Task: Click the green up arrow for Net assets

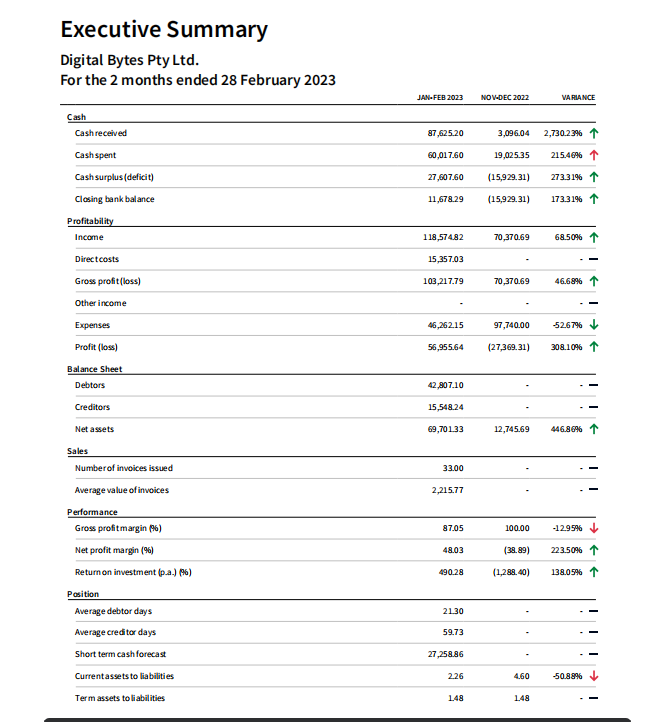Action: tap(593, 429)
